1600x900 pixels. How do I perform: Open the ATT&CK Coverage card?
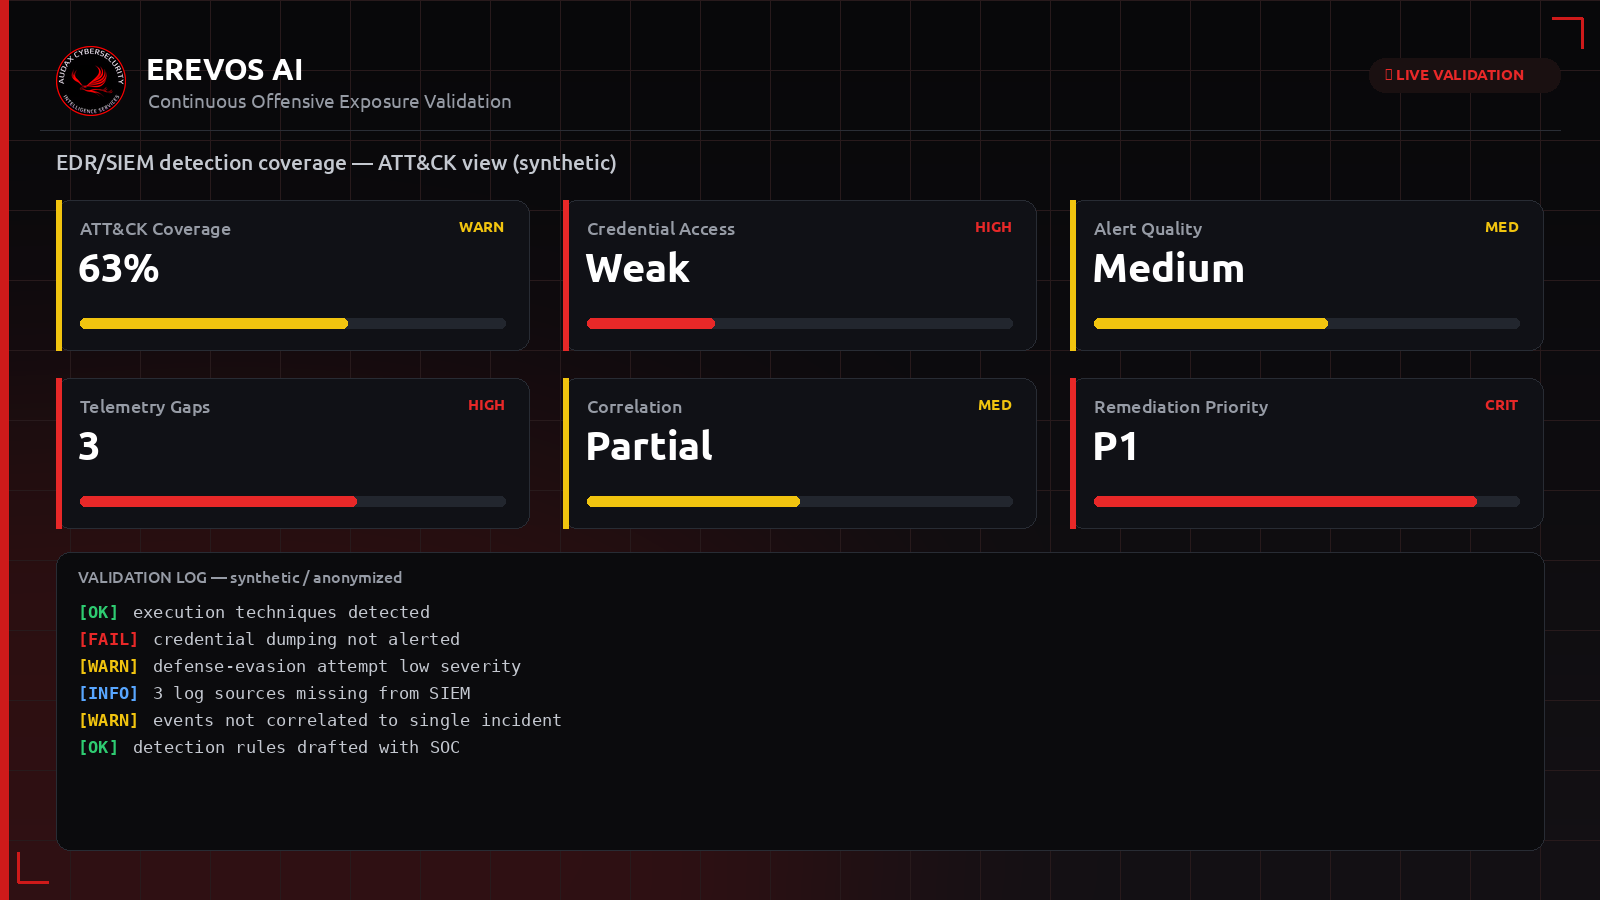pyautogui.click(x=293, y=275)
